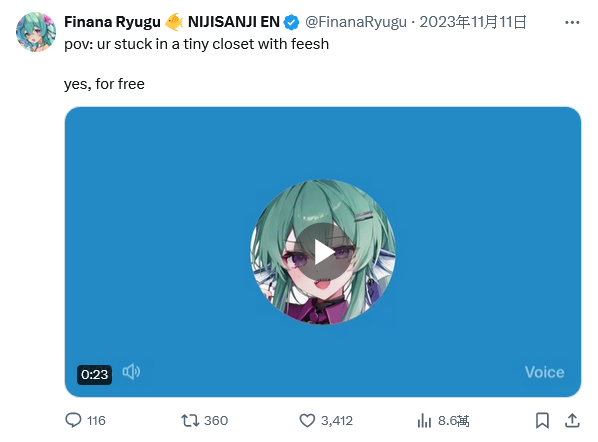The width and height of the screenshot is (598, 442).
Task: Click the Voice label on the player
Action: tap(544, 372)
